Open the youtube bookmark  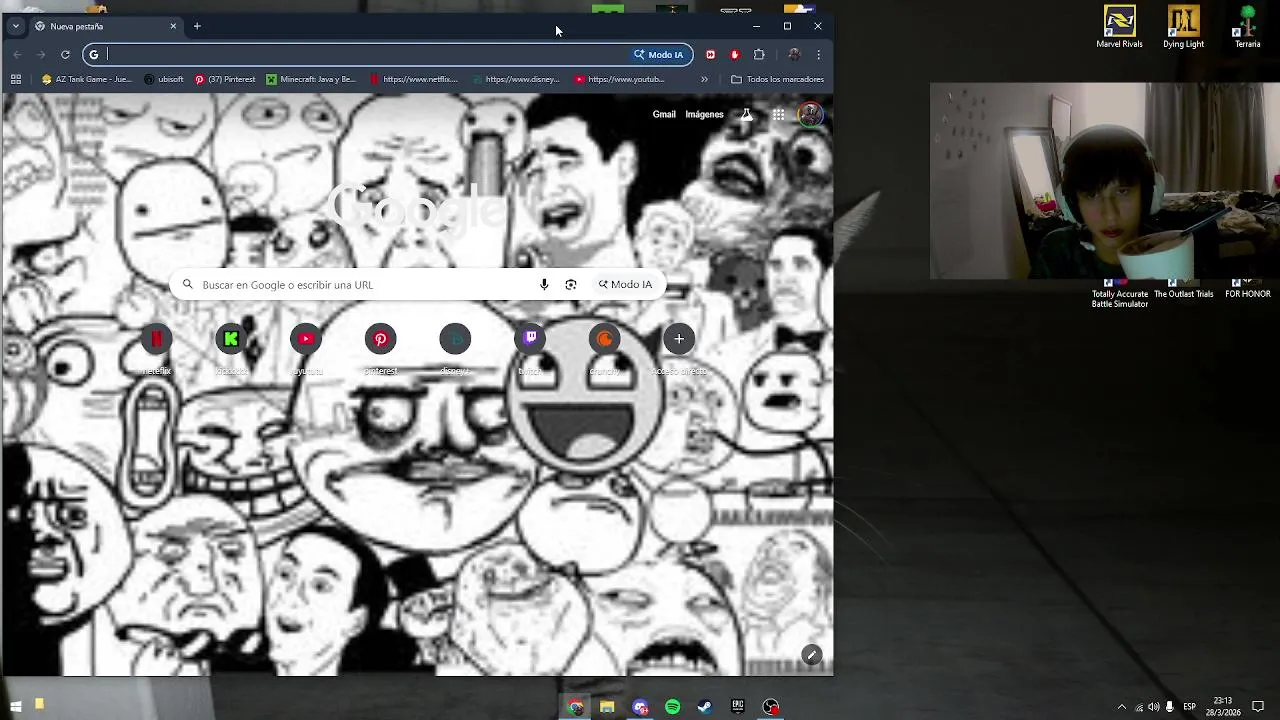(619, 79)
